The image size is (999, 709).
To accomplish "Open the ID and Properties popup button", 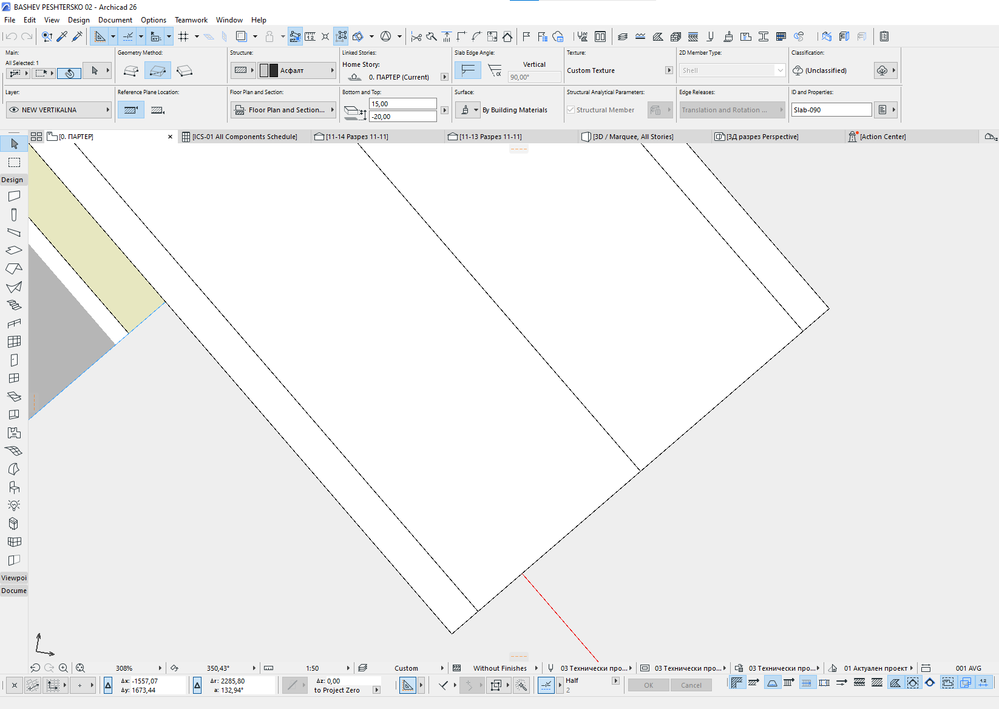I will click(x=886, y=110).
